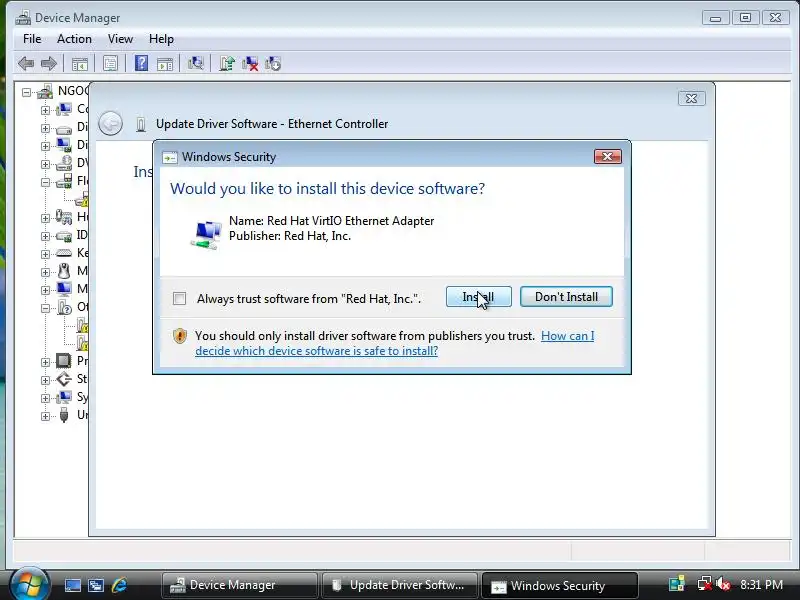The width and height of the screenshot is (800, 600).
Task: Click the muted volume tray icon
Action: (x=723, y=584)
